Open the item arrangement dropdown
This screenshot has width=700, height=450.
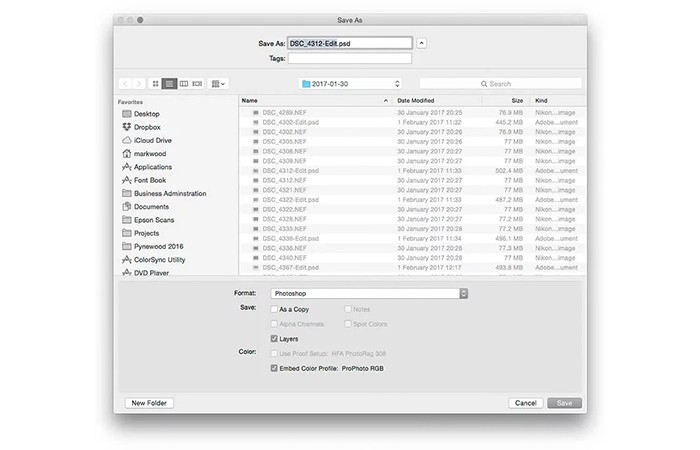coord(218,83)
